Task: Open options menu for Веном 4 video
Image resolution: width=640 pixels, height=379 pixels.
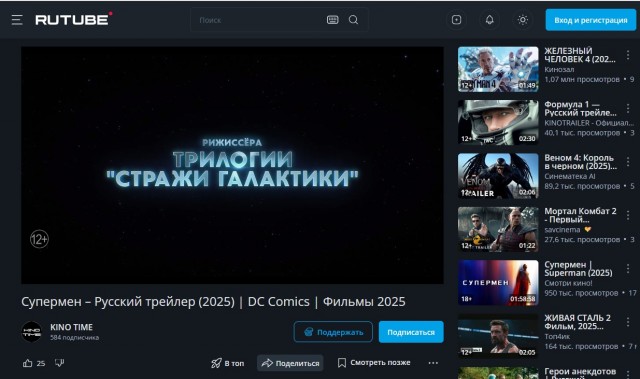Action: (628, 162)
